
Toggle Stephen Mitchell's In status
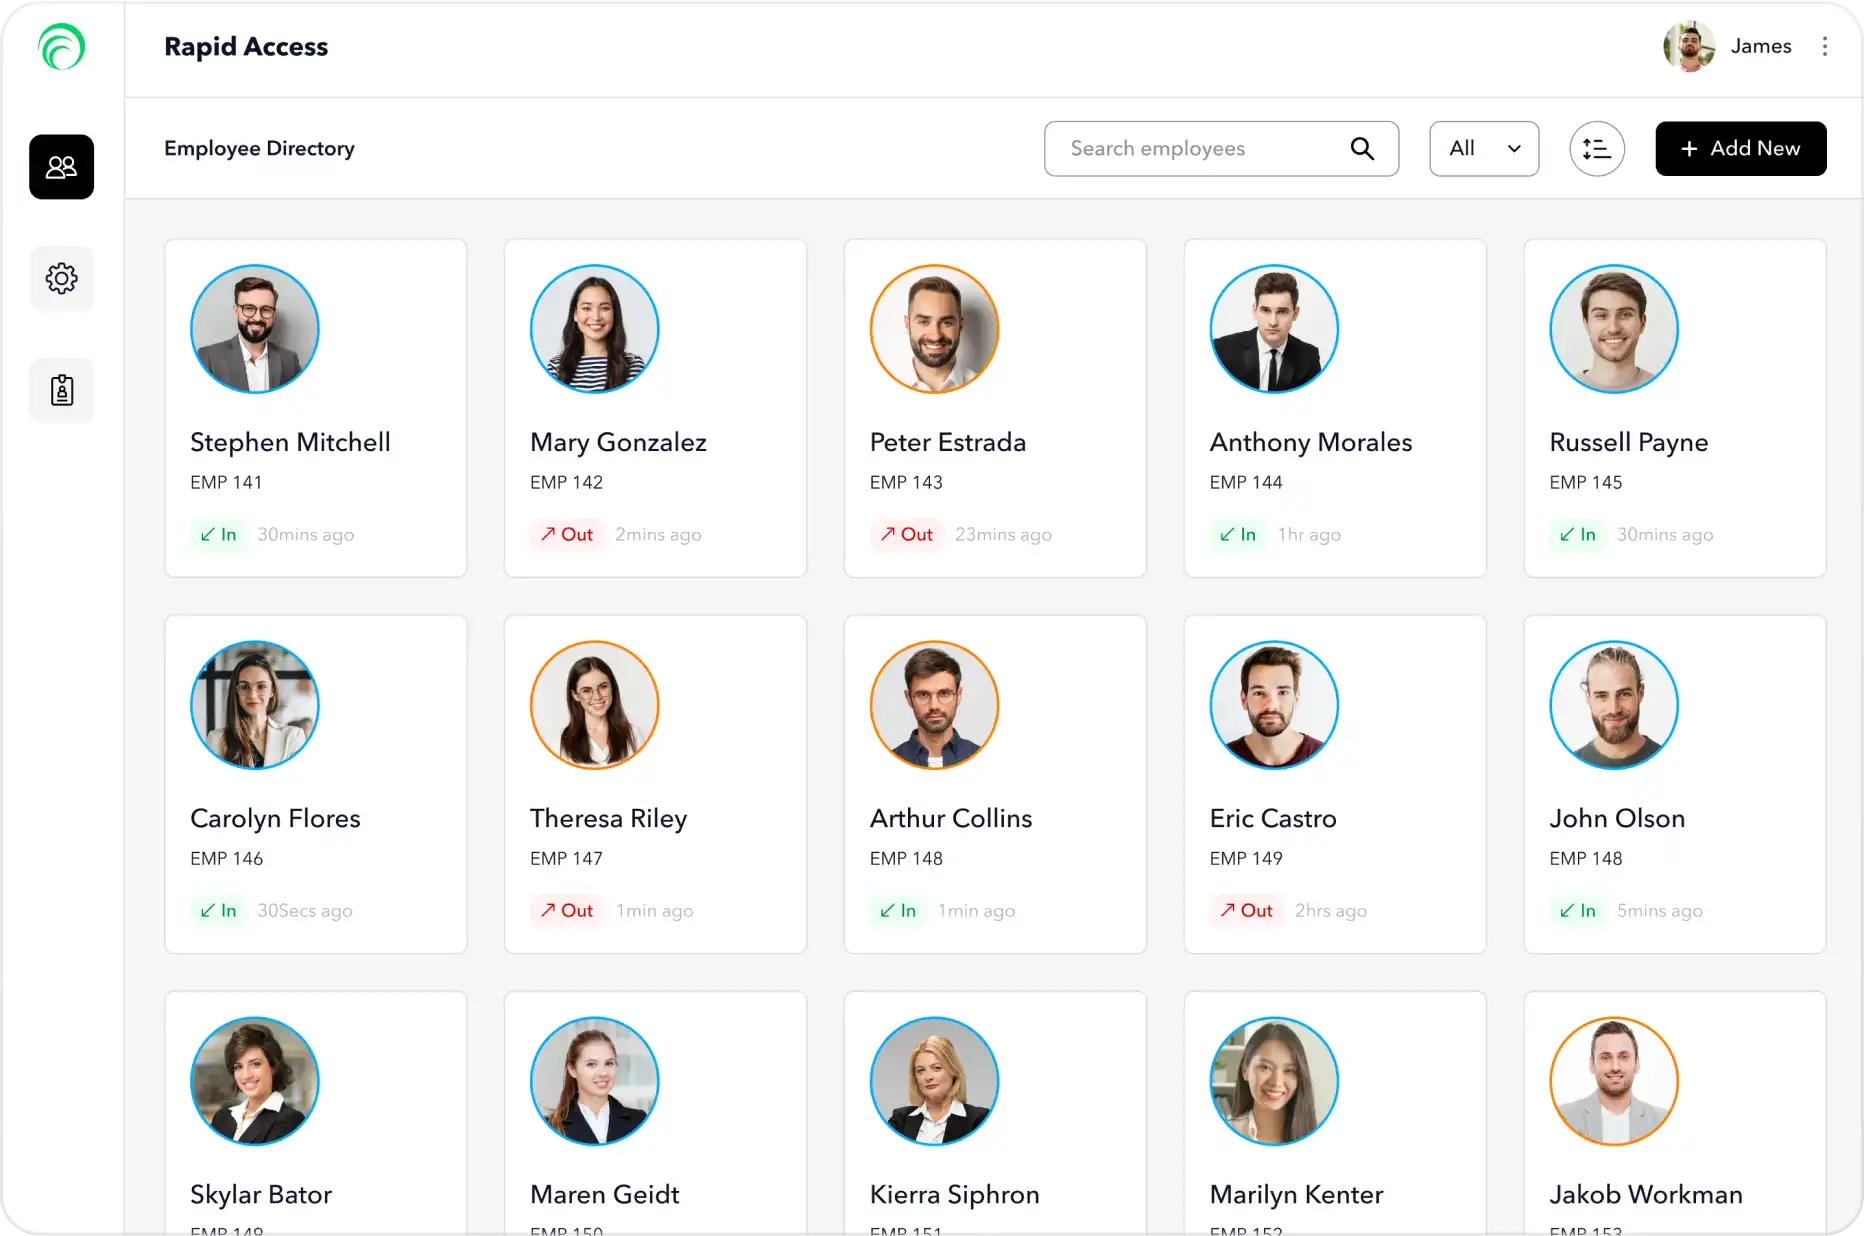point(218,534)
